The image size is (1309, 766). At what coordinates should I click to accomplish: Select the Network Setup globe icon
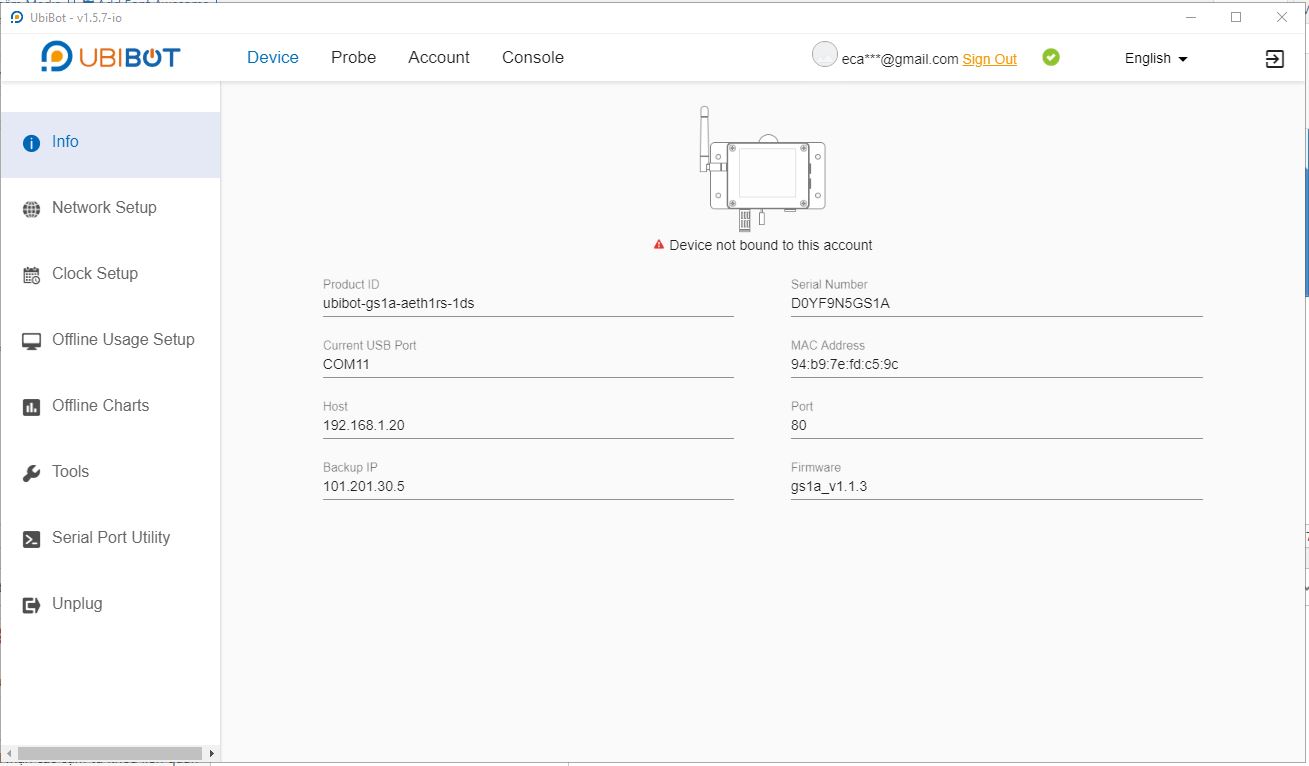(x=29, y=207)
